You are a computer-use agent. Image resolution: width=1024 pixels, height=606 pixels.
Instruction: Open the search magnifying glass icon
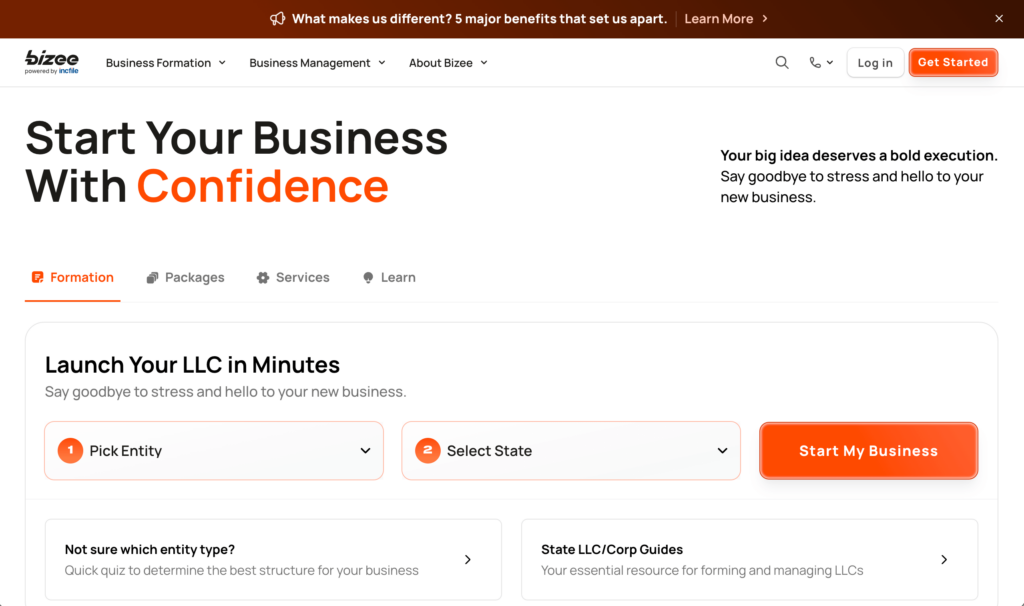[782, 62]
